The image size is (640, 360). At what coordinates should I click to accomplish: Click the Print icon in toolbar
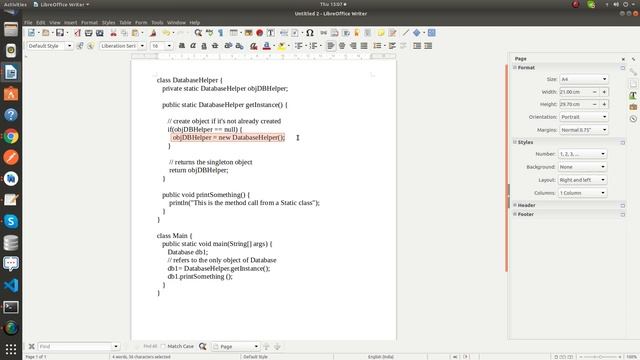(89, 33)
